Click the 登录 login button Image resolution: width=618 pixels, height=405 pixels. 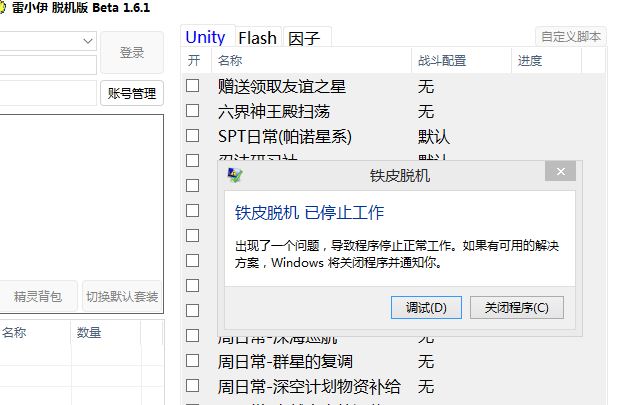pos(131,52)
